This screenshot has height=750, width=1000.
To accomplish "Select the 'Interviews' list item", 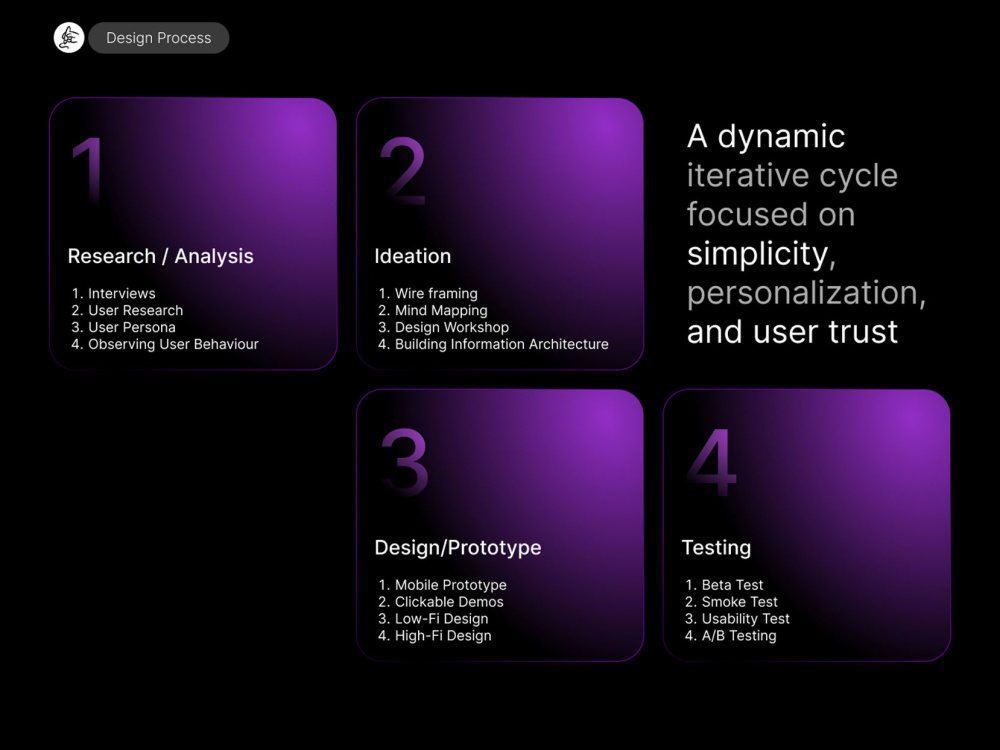I will (x=114, y=293).
